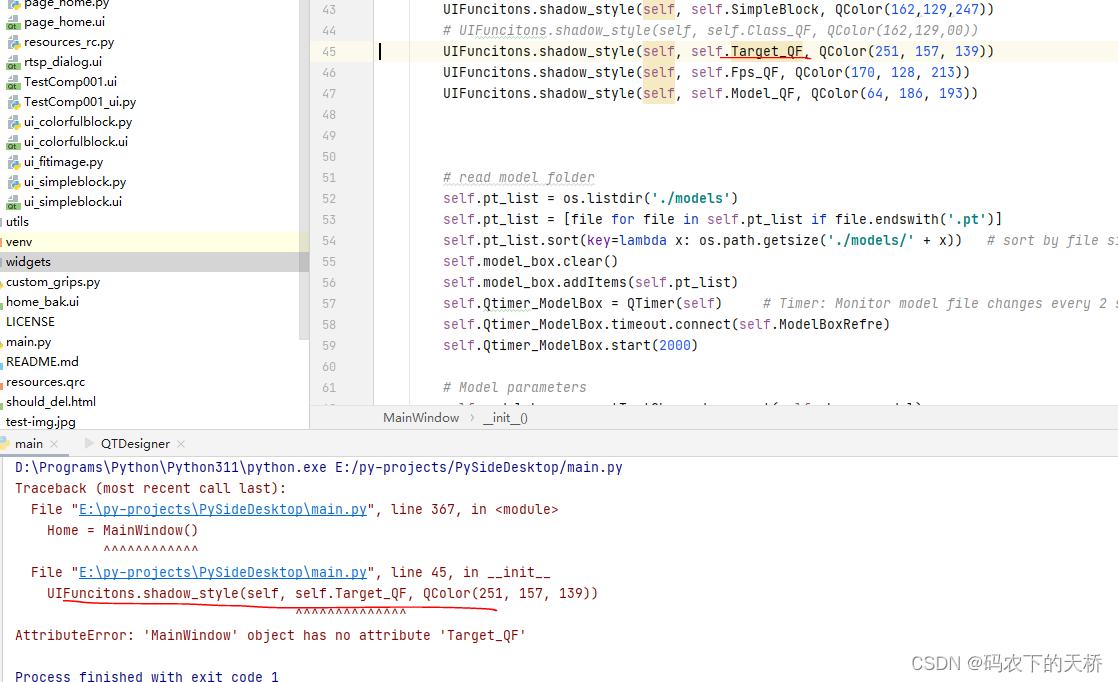Open resources_rc.py file in tree
Screen dimensions: 1118x682
pos(69,42)
